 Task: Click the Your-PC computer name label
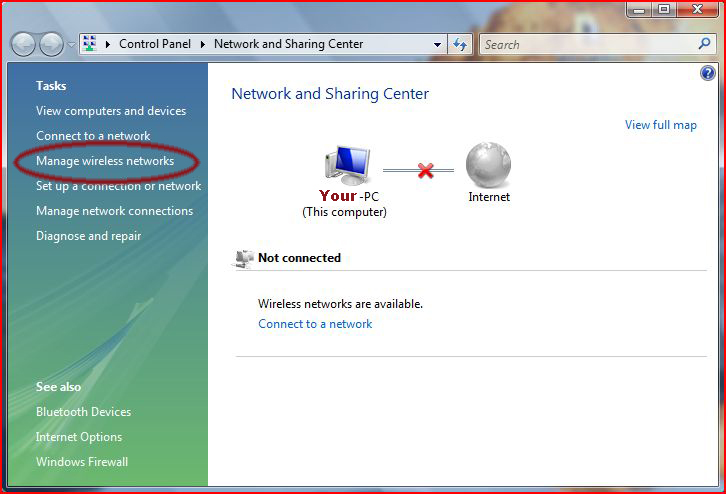[349, 196]
